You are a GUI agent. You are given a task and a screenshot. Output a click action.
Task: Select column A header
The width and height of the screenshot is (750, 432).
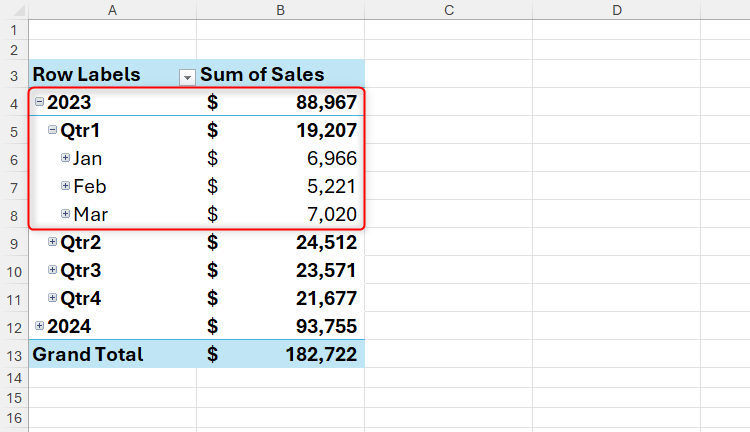coord(112,10)
